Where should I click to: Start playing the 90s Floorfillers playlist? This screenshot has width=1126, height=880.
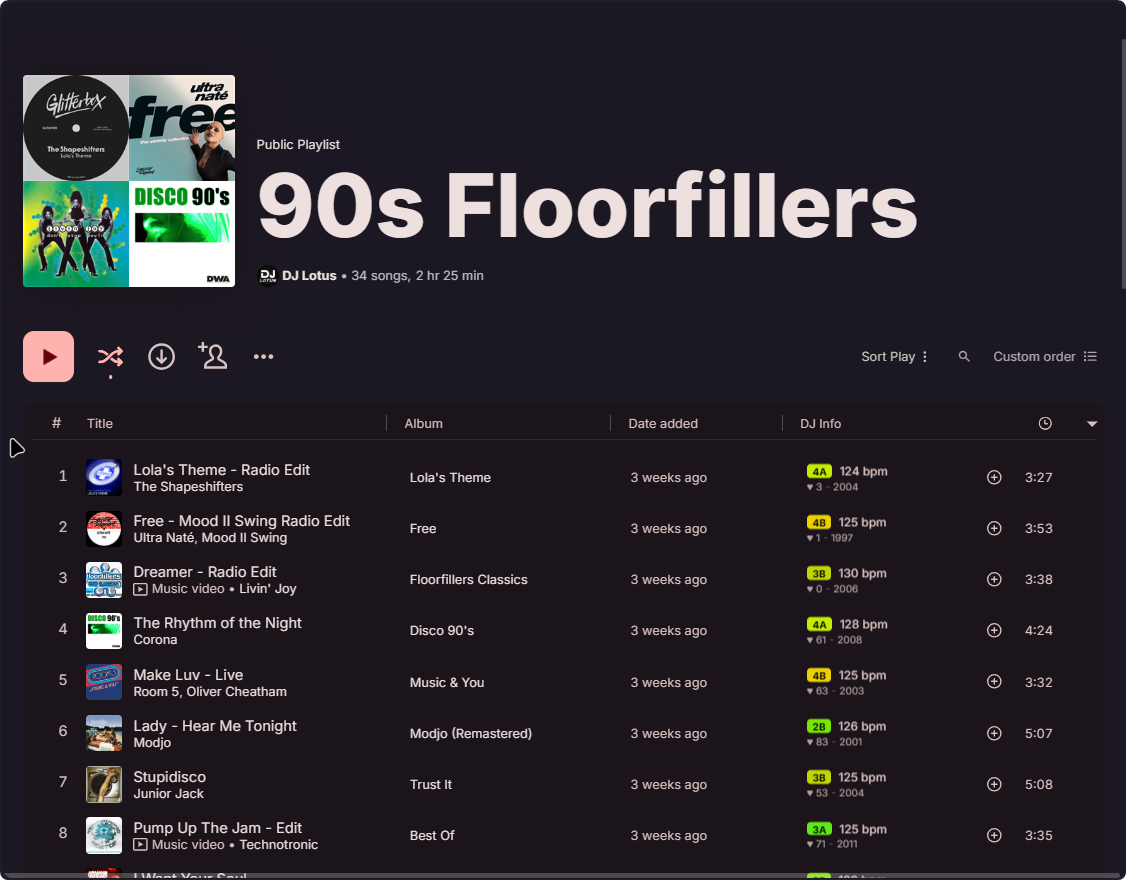48,356
